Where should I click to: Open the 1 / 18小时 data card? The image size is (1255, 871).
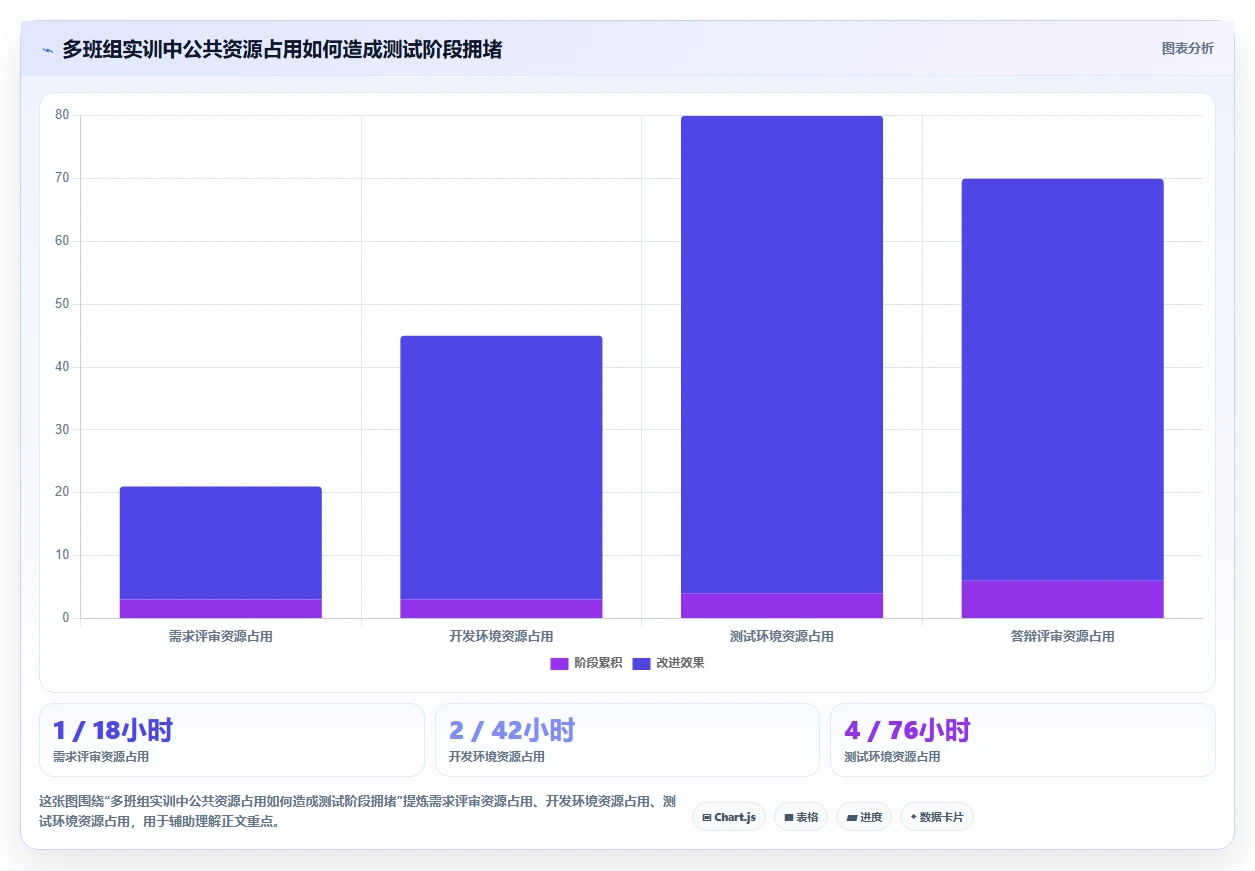point(232,740)
